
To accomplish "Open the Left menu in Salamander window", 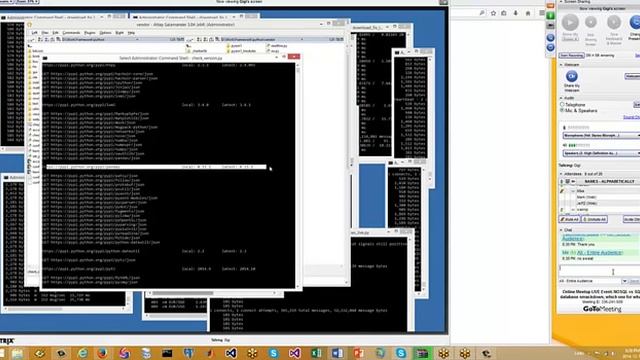I will (35, 33).
